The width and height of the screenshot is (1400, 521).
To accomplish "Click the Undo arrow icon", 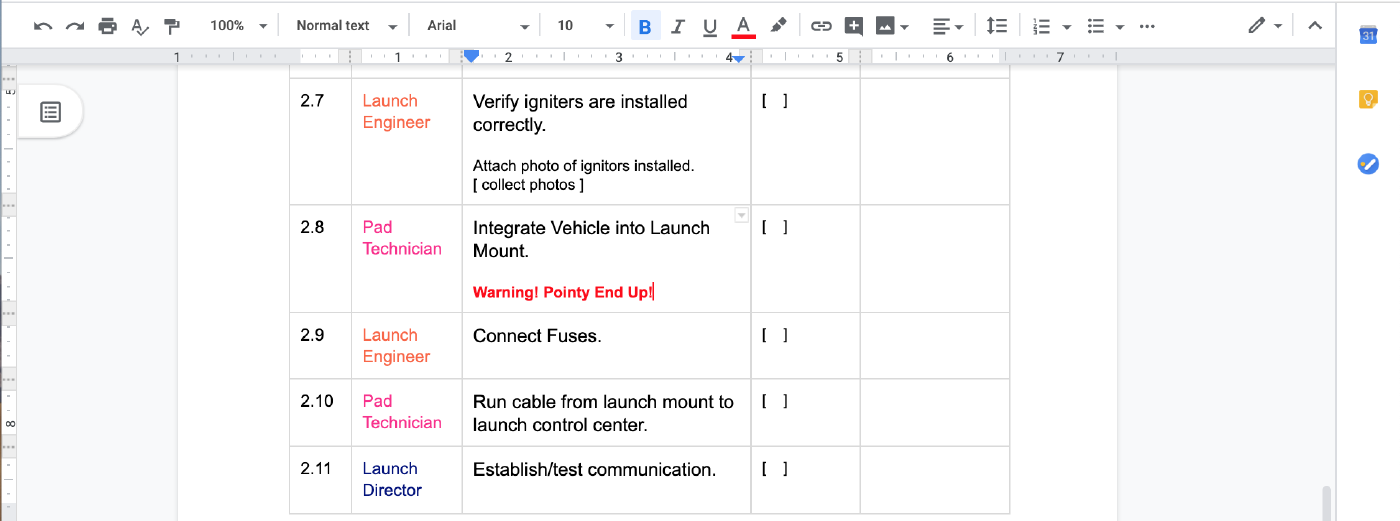I will pyautogui.click(x=42, y=26).
